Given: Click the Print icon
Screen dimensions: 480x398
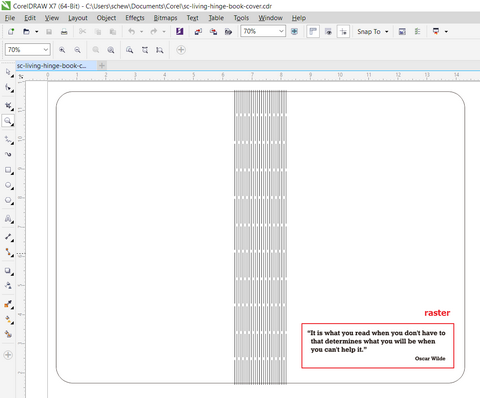Looking at the screenshot, I should 64,32.
